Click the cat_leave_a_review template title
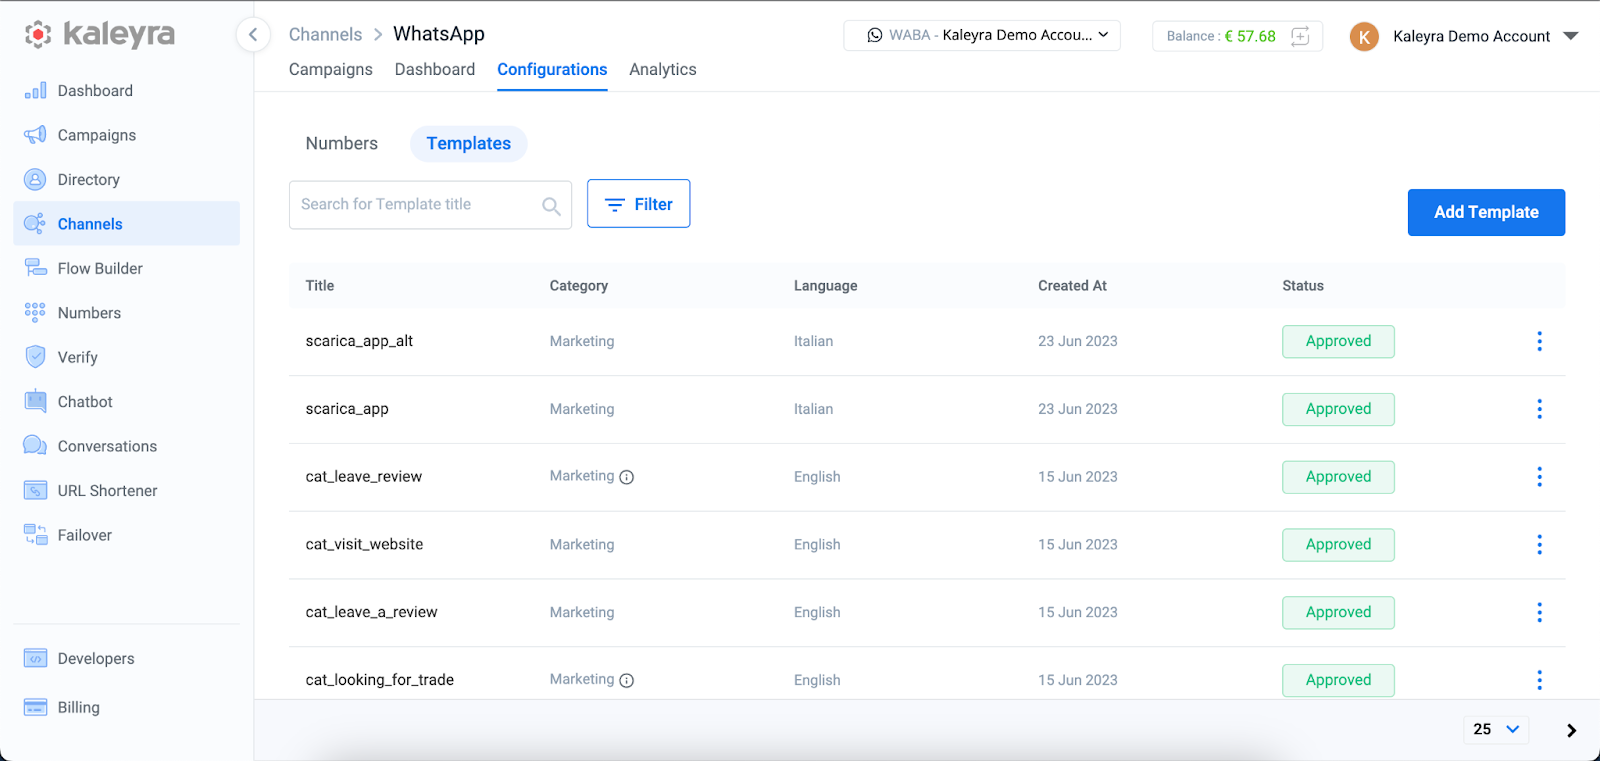Viewport: 1600px width, 761px height. point(371,612)
